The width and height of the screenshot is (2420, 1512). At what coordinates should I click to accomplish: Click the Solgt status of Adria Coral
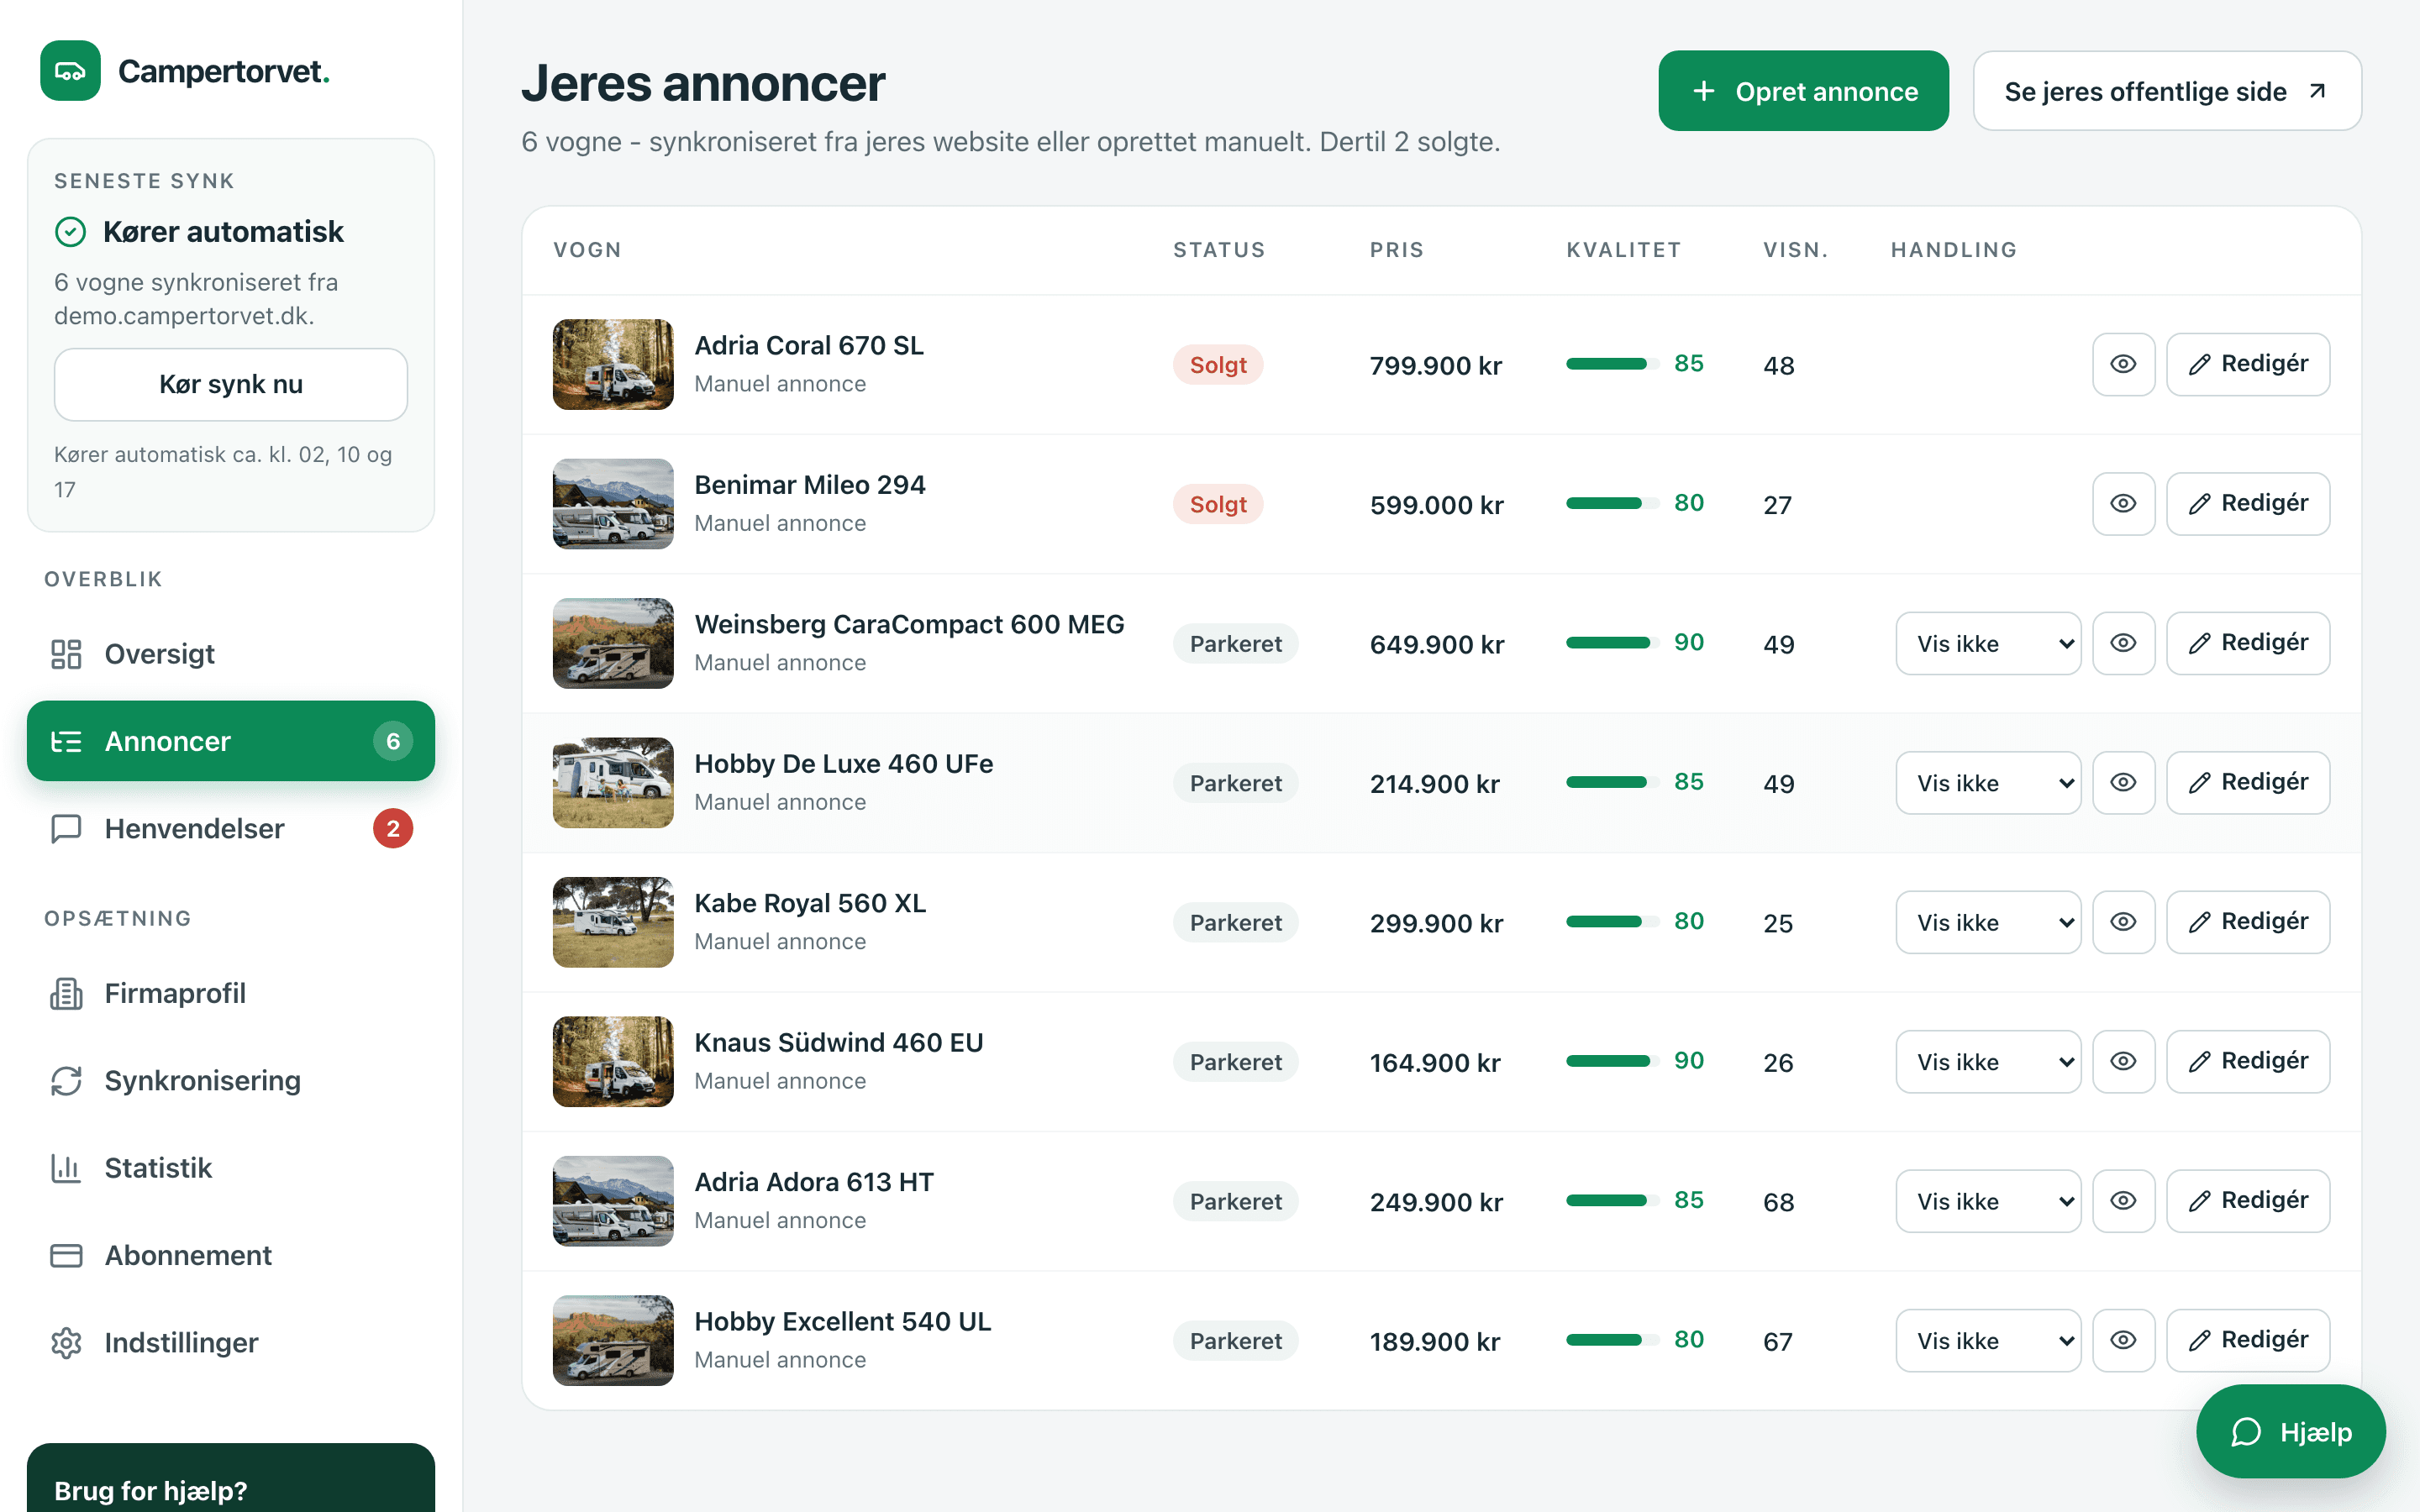coord(1218,365)
